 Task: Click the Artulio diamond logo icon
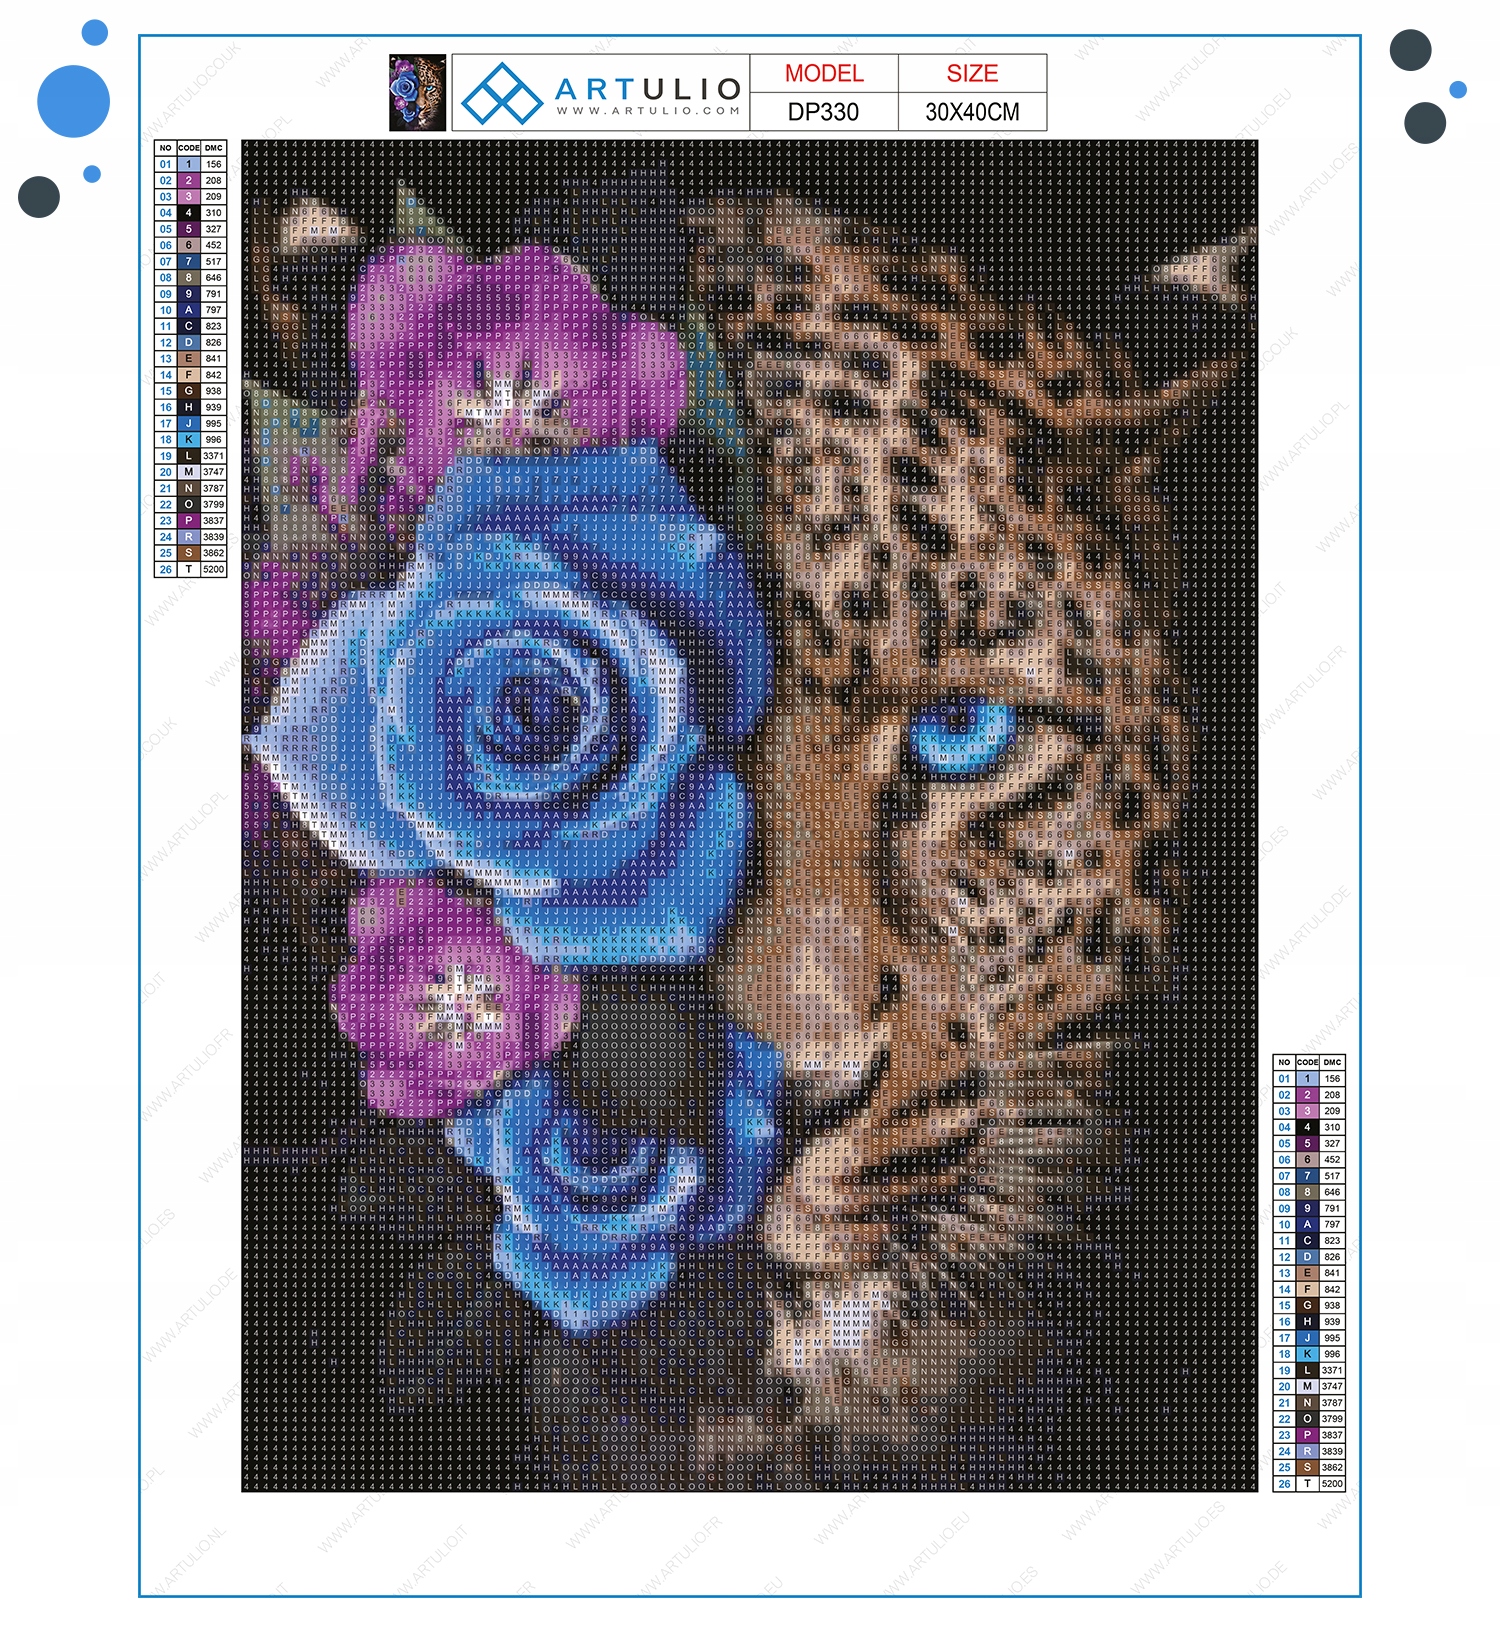pyautogui.click(x=502, y=93)
